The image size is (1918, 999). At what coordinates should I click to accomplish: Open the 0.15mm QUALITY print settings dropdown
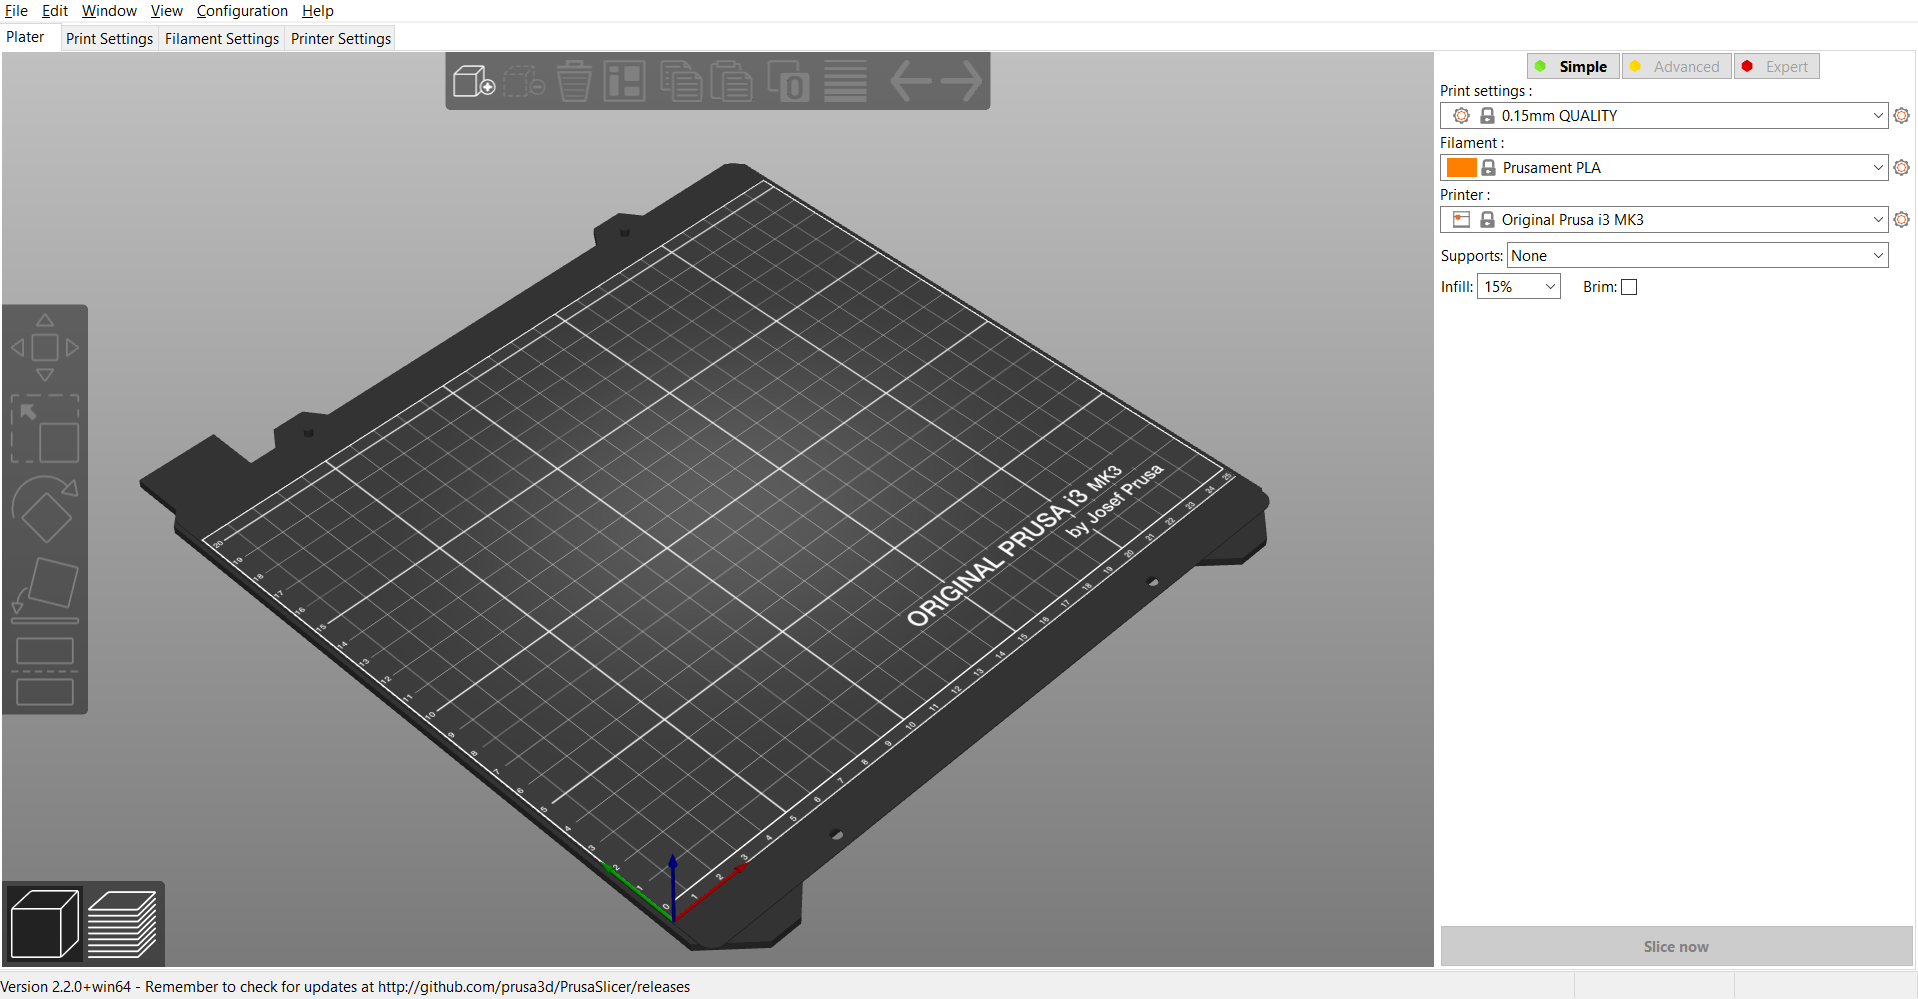(x=1664, y=116)
